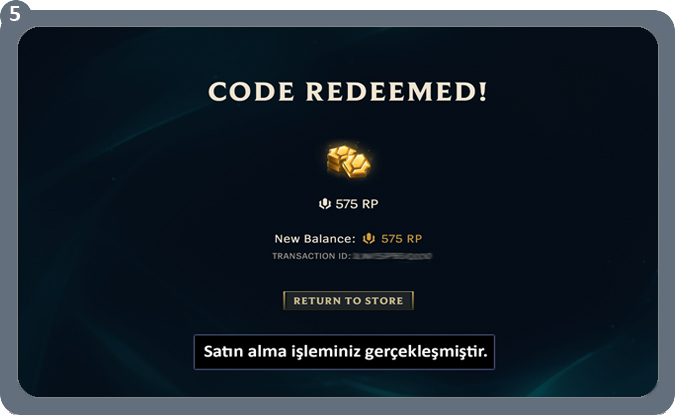Viewport: 677px width, 417px height.
Task: Click the white RP icon beside 575 RP
Action: pos(325,204)
